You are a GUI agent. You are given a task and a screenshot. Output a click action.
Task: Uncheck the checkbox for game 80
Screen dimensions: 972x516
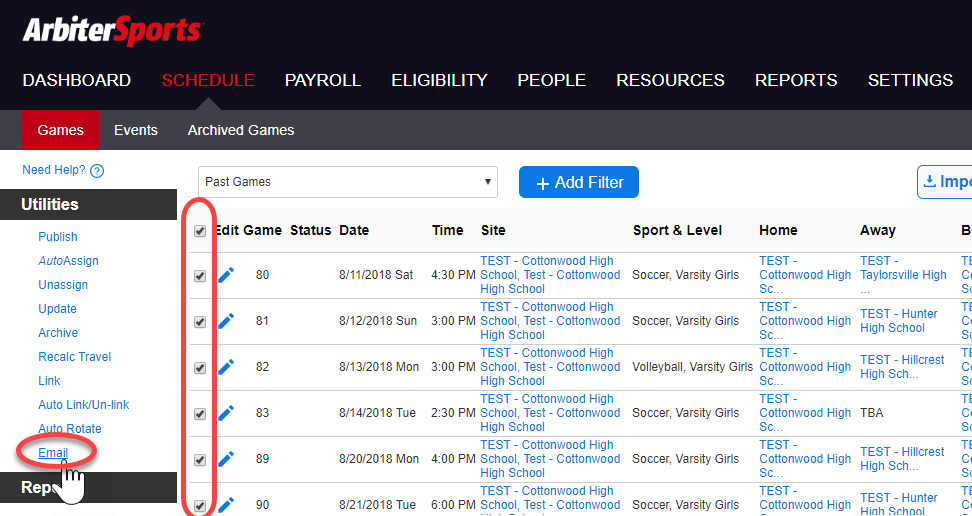(200, 276)
